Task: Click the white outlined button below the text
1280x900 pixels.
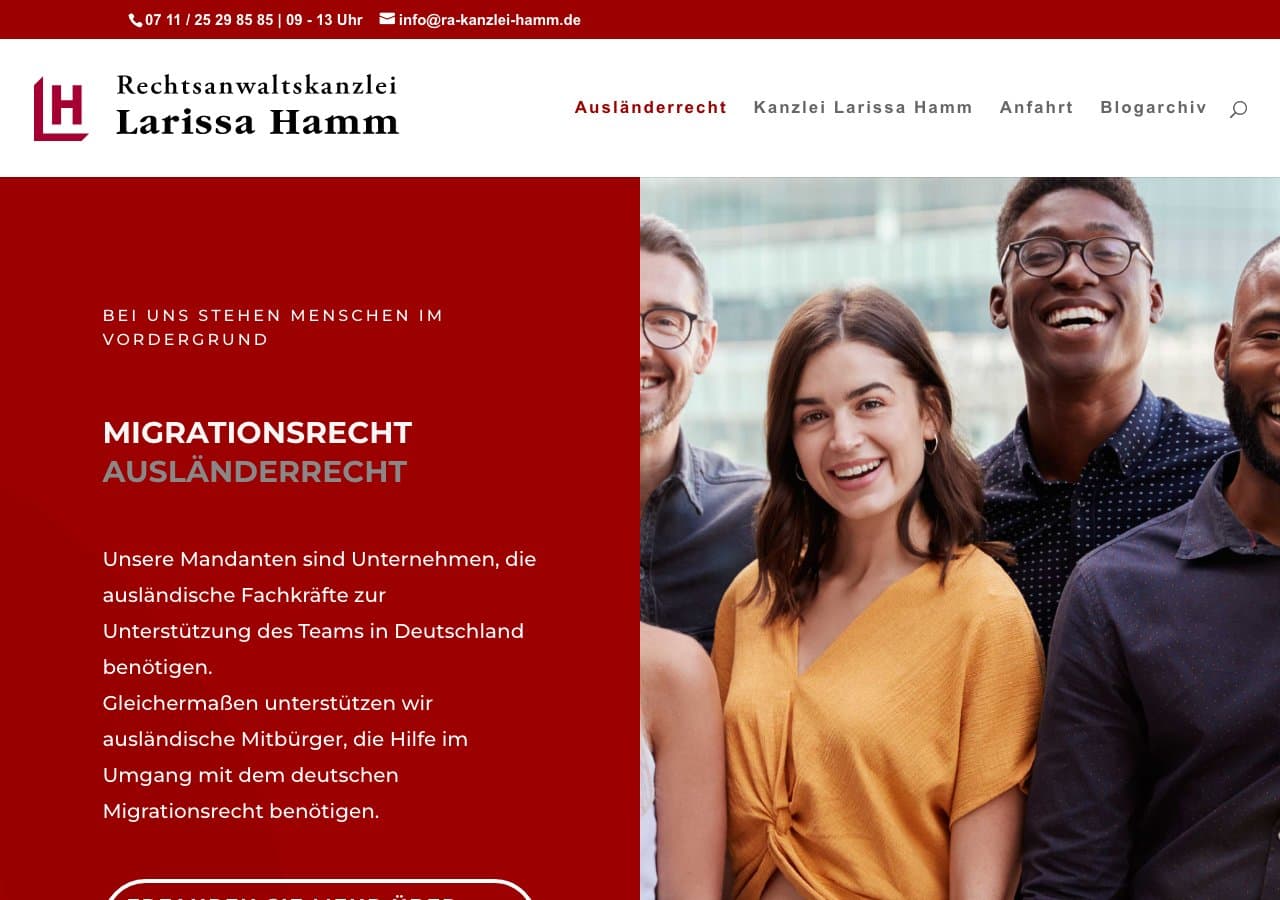Action: 320,890
